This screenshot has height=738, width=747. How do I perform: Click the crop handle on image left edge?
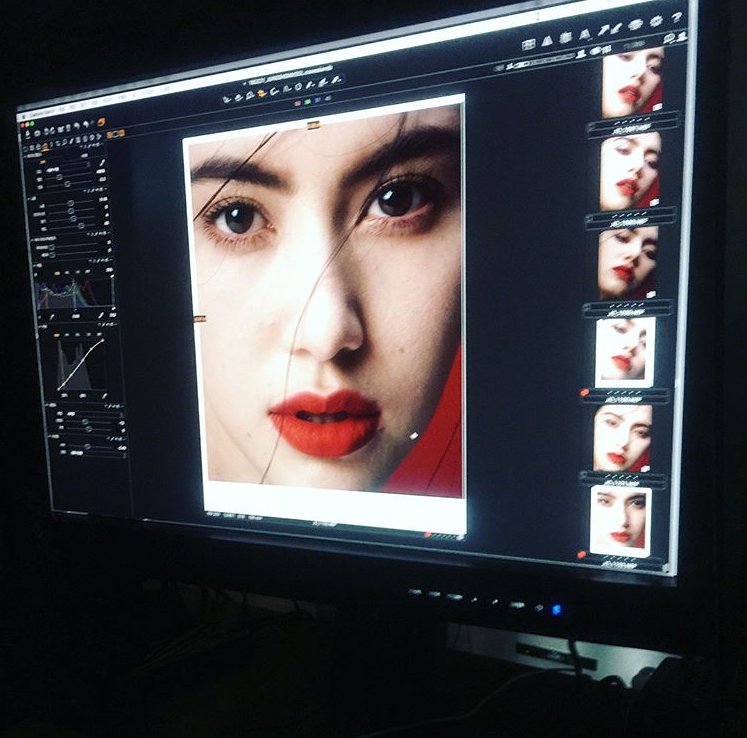pyautogui.click(x=200, y=319)
